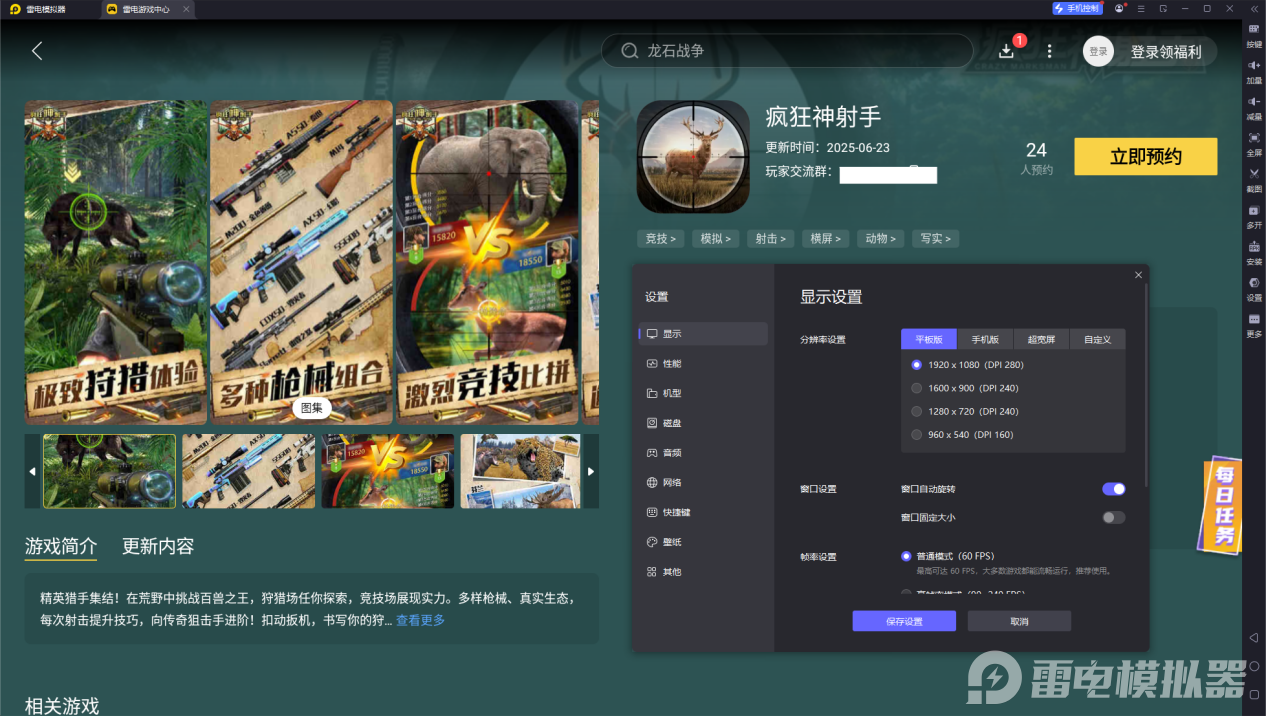Image resolution: width=1266 pixels, height=716 pixels.
Task: Click search field with 龙石战争
Action: 787,51
